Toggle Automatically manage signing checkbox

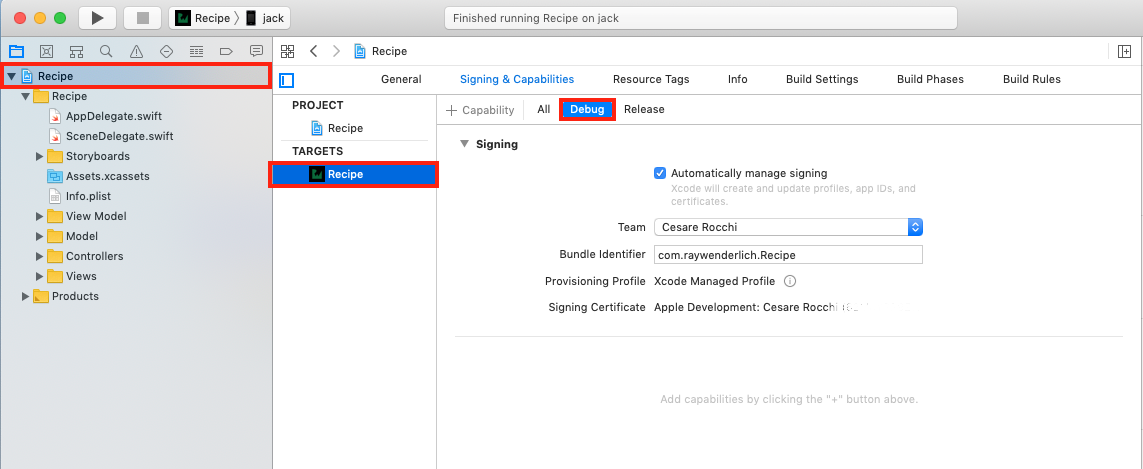coord(660,174)
